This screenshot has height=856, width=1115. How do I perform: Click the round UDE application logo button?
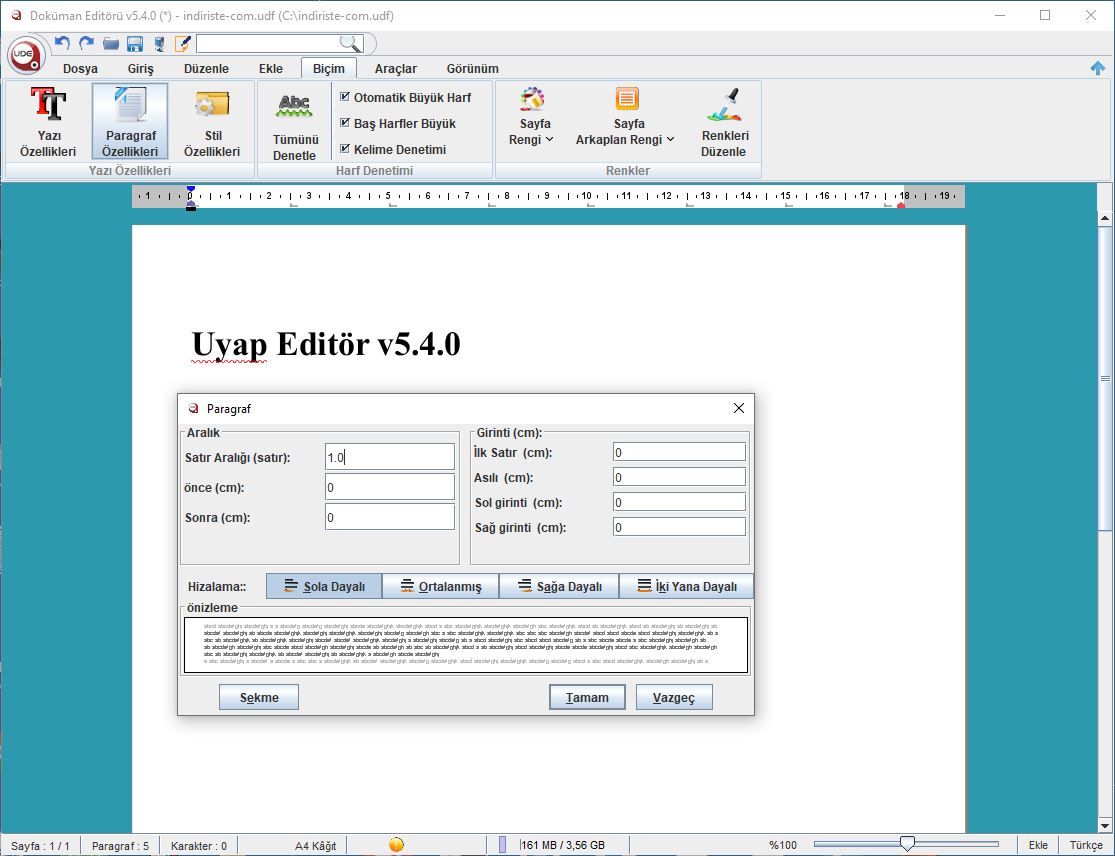click(26, 55)
